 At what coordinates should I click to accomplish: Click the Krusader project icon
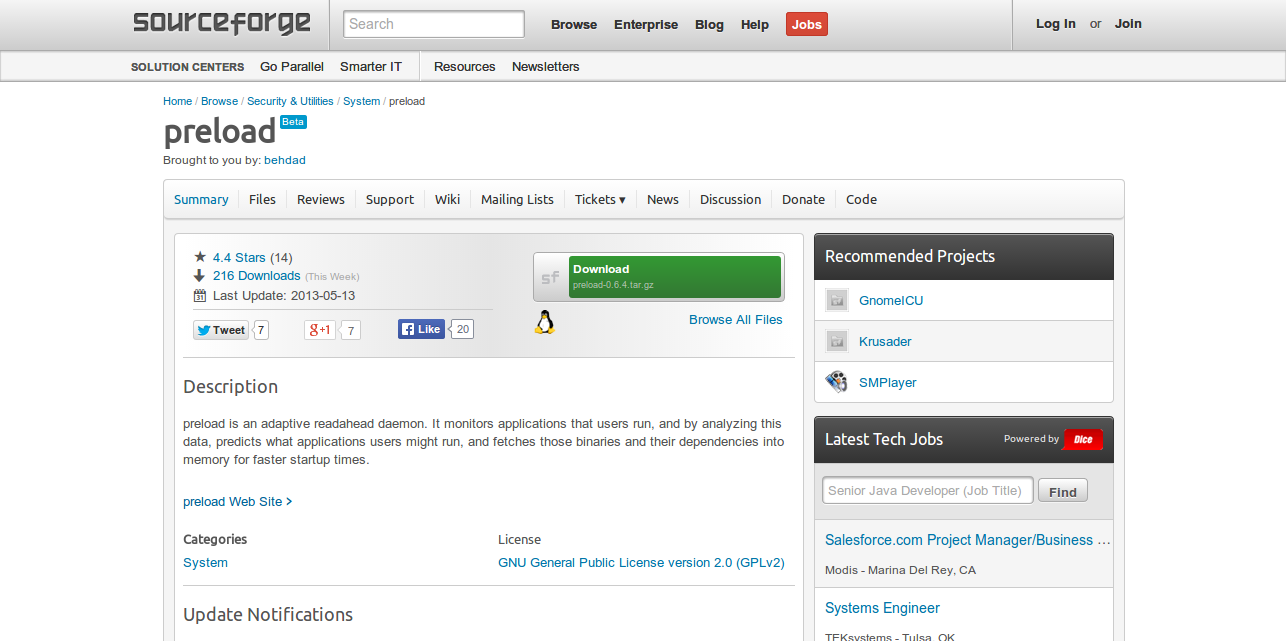837,341
